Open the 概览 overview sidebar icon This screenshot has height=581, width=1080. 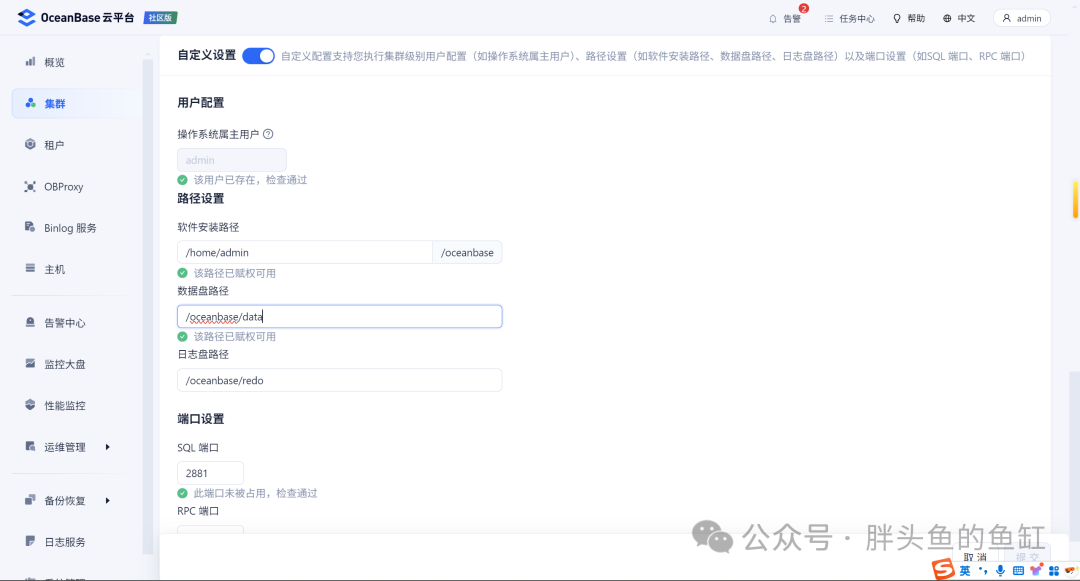click(x=30, y=62)
